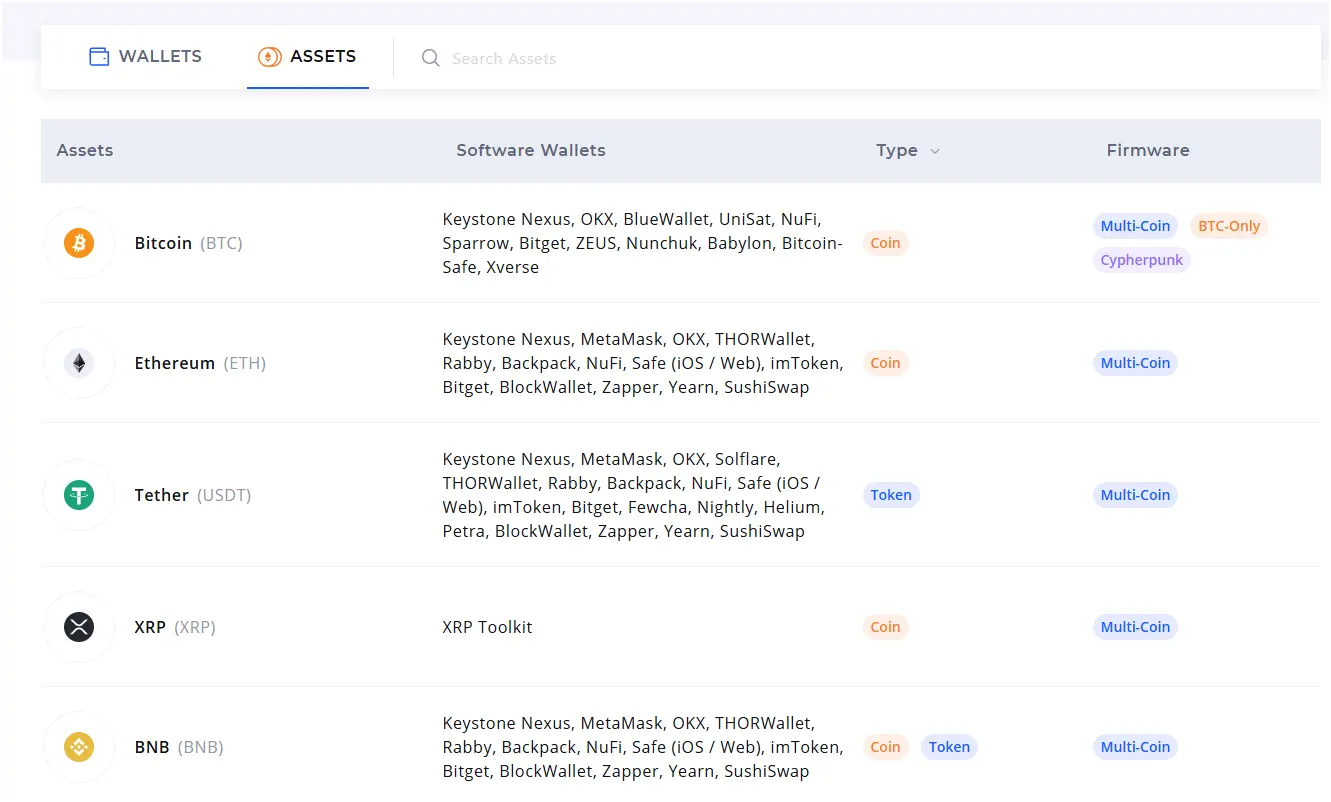Image resolution: width=1331 pixels, height=802 pixels.
Task: Click the Software Wallets column header
Action: pyautogui.click(x=531, y=150)
